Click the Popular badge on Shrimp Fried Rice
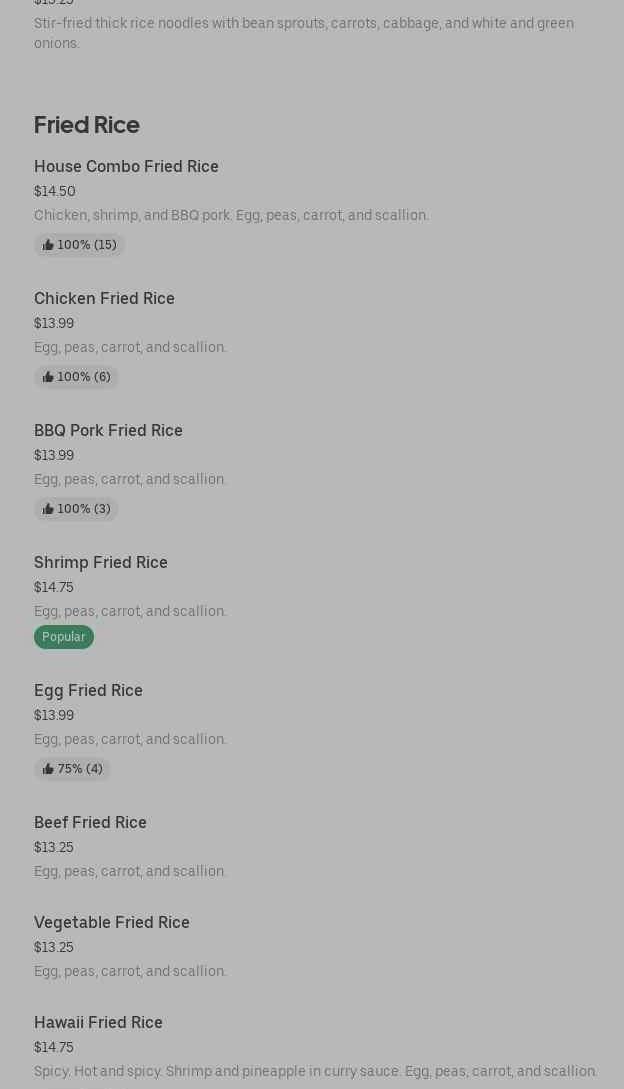Screen dimensions: 624x1089 (64, 637)
